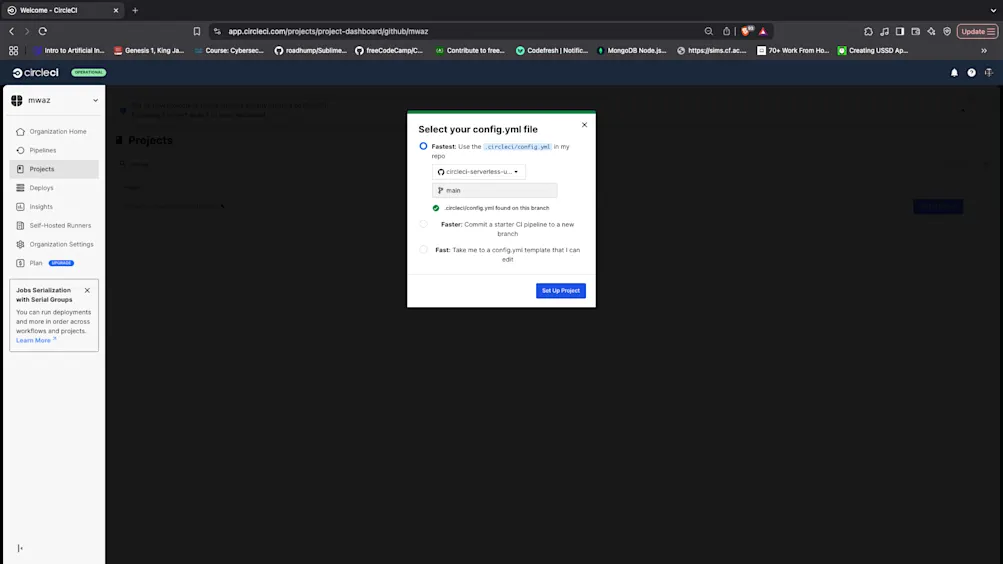Close the Select your config.yml dialog
This screenshot has width=1003, height=564.
pyautogui.click(x=584, y=125)
